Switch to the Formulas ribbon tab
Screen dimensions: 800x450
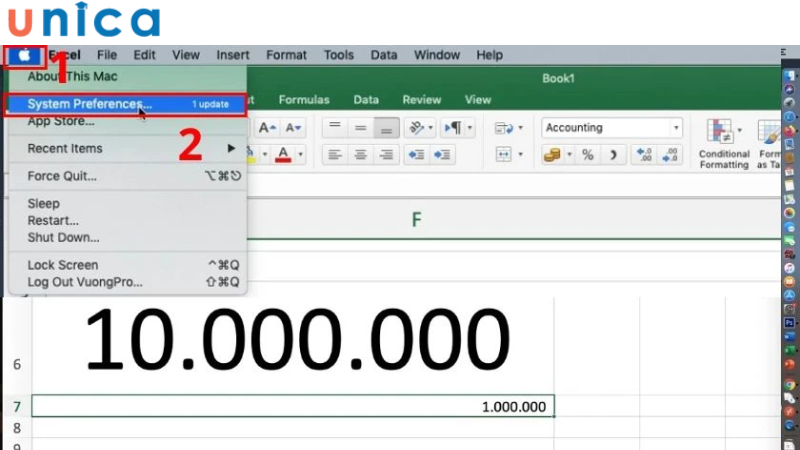click(304, 100)
